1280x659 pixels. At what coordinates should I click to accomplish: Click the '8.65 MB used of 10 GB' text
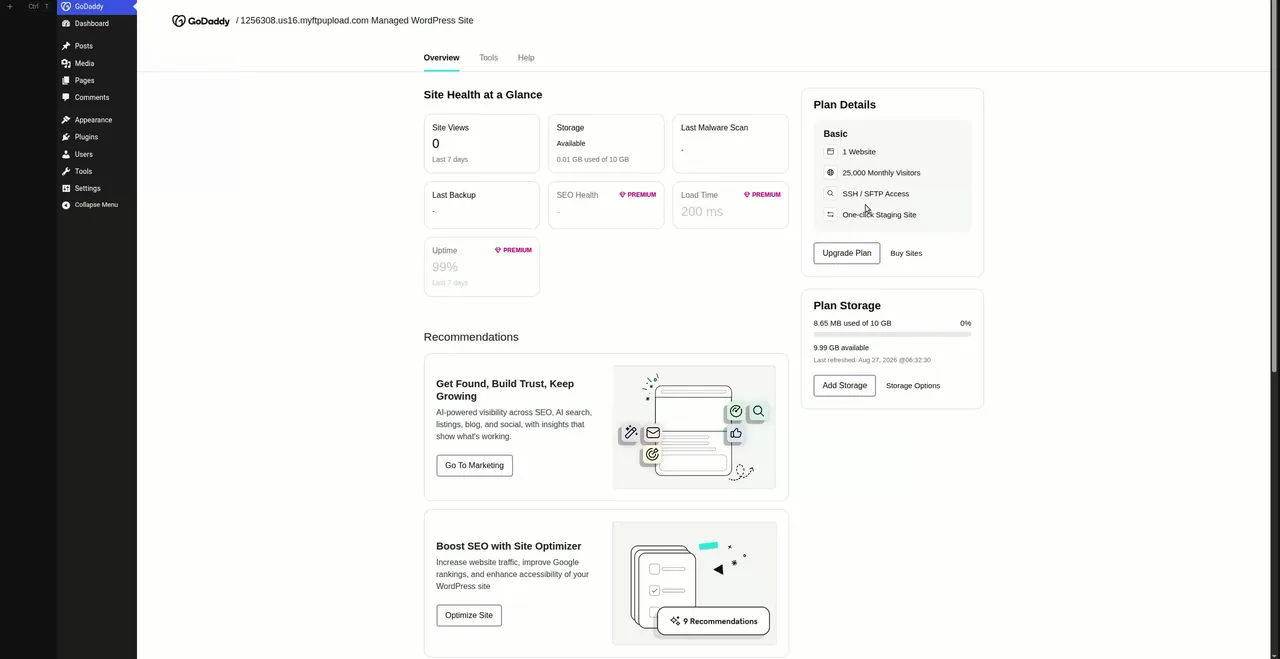(853, 323)
